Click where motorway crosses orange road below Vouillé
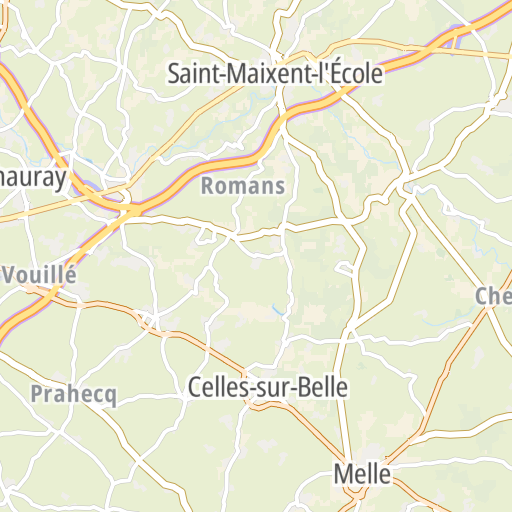Viewport: 512px width, 512px height. [52, 295]
